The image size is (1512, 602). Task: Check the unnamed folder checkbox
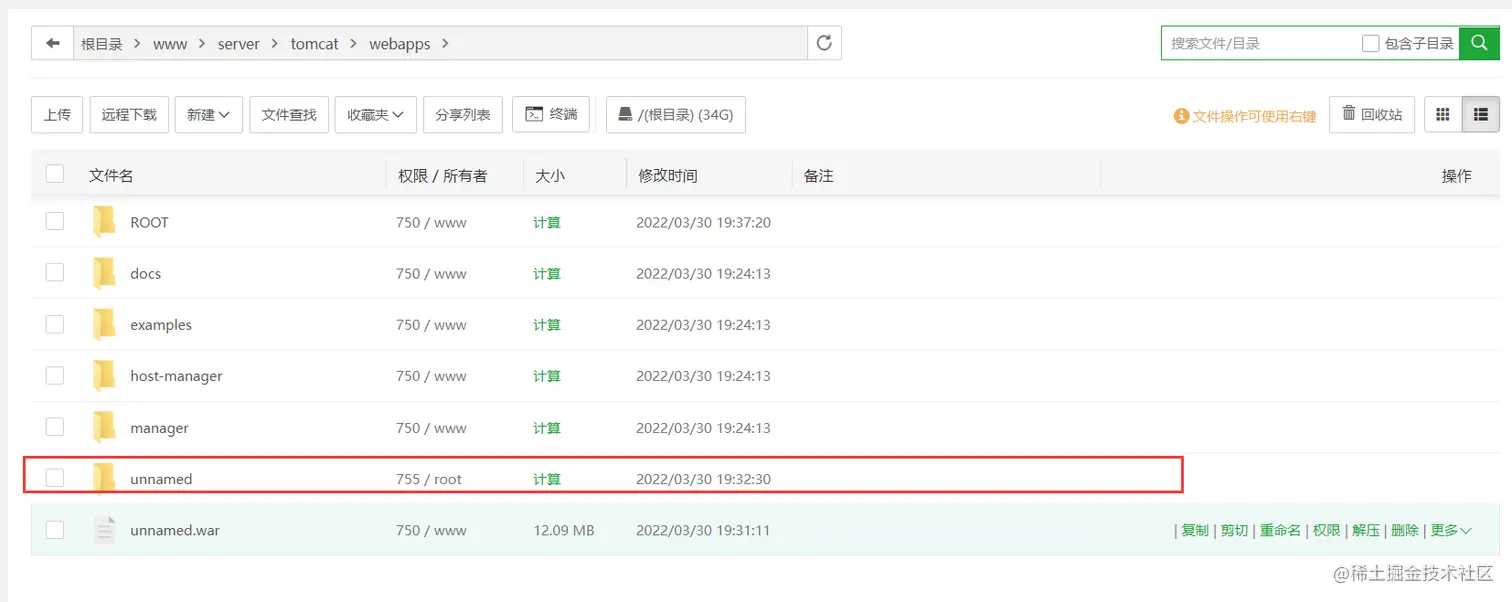(x=55, y=478)
